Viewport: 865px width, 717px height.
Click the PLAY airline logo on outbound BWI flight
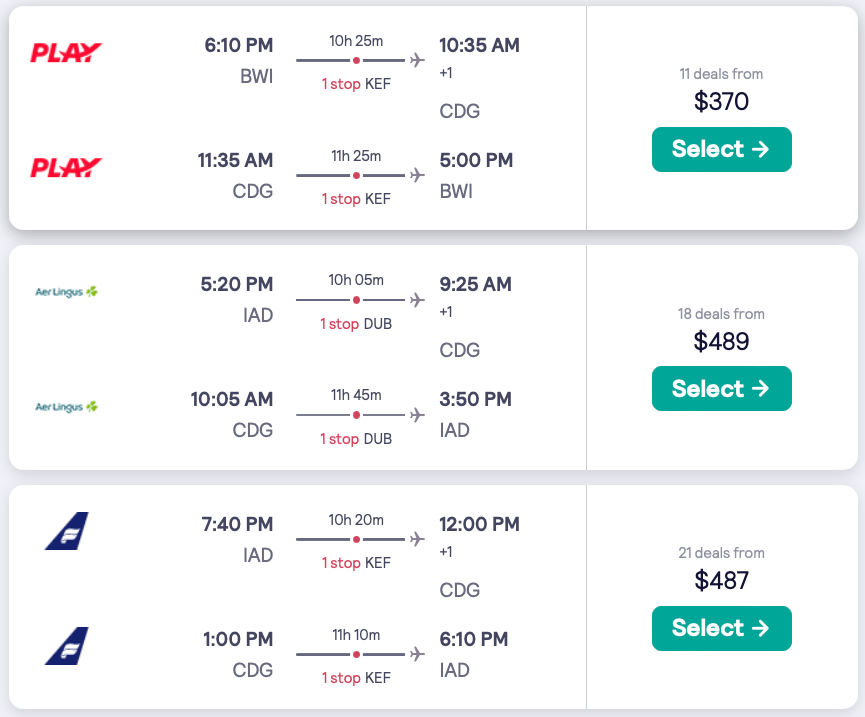(x=66, y=53)
